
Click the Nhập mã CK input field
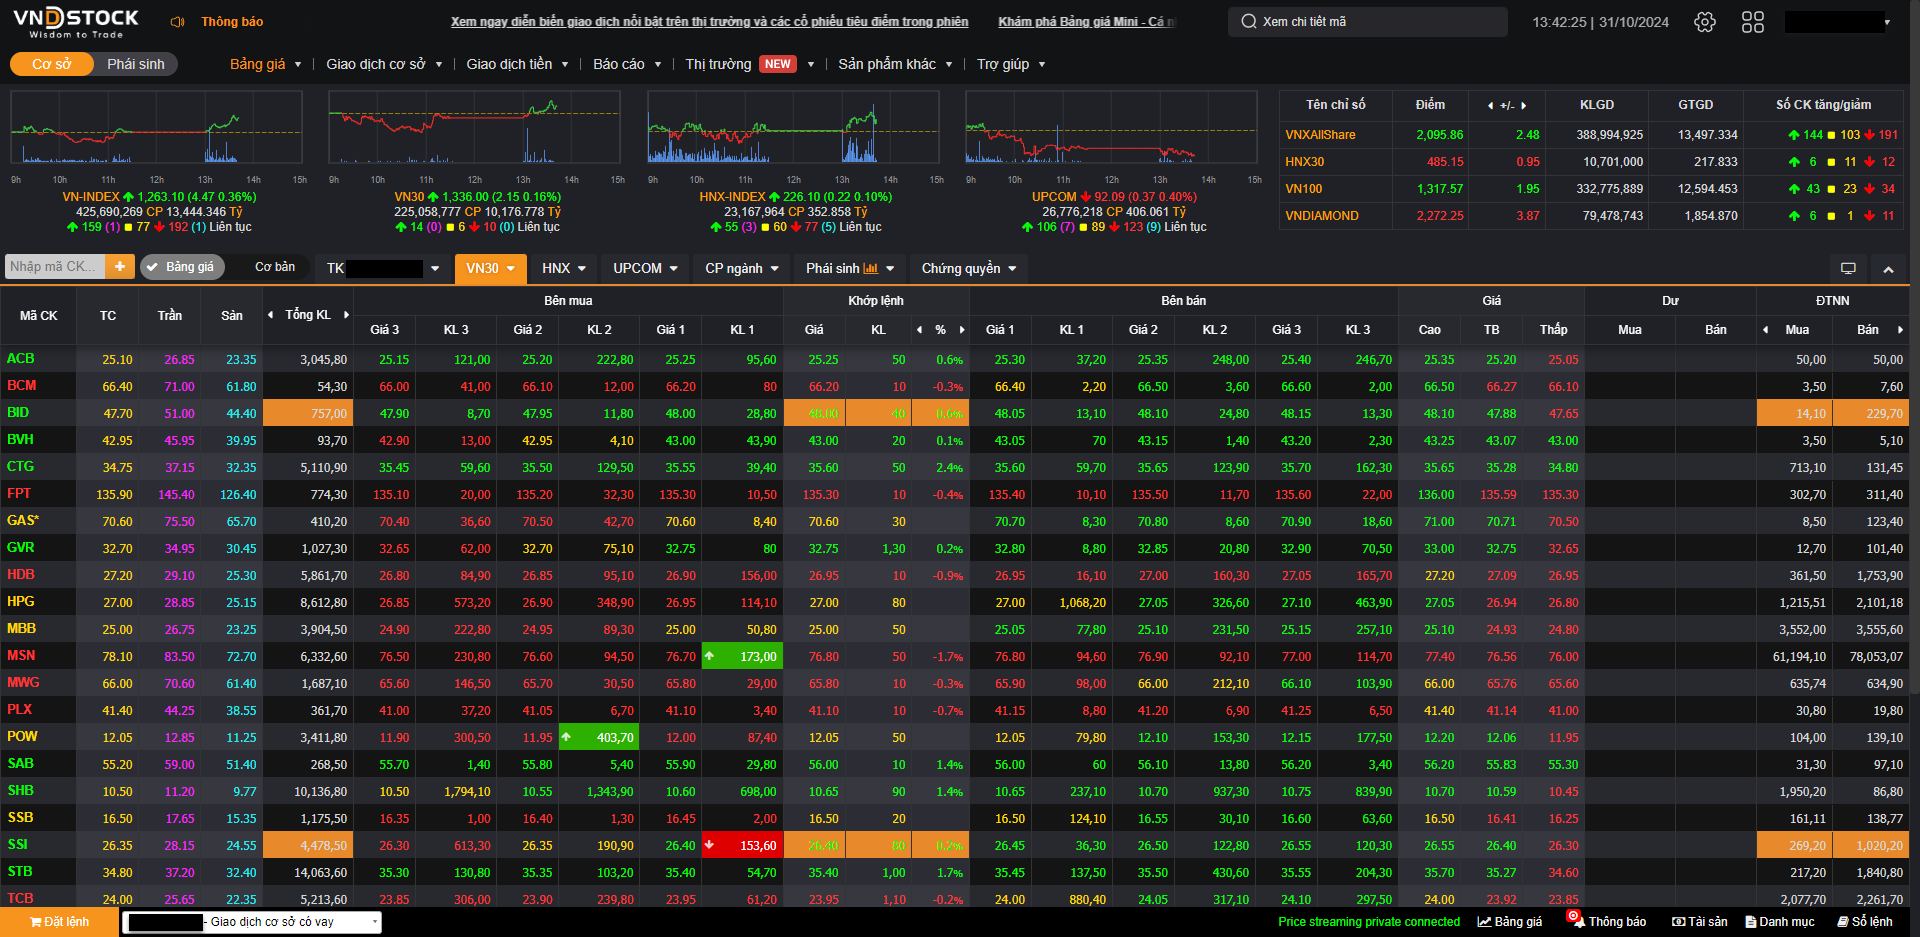[54, 267]
